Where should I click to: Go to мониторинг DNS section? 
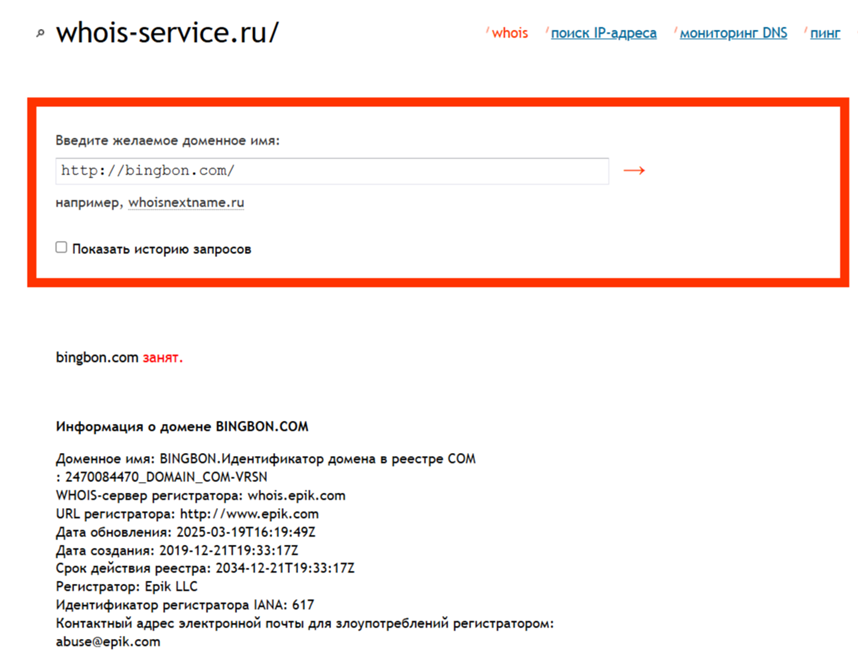click(x=733, y=33)
